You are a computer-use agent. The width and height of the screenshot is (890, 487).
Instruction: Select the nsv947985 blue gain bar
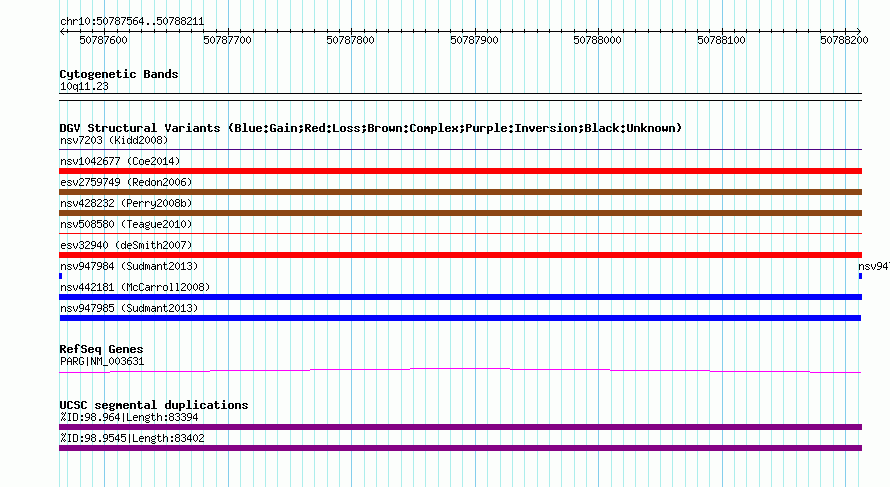point(460,318)
